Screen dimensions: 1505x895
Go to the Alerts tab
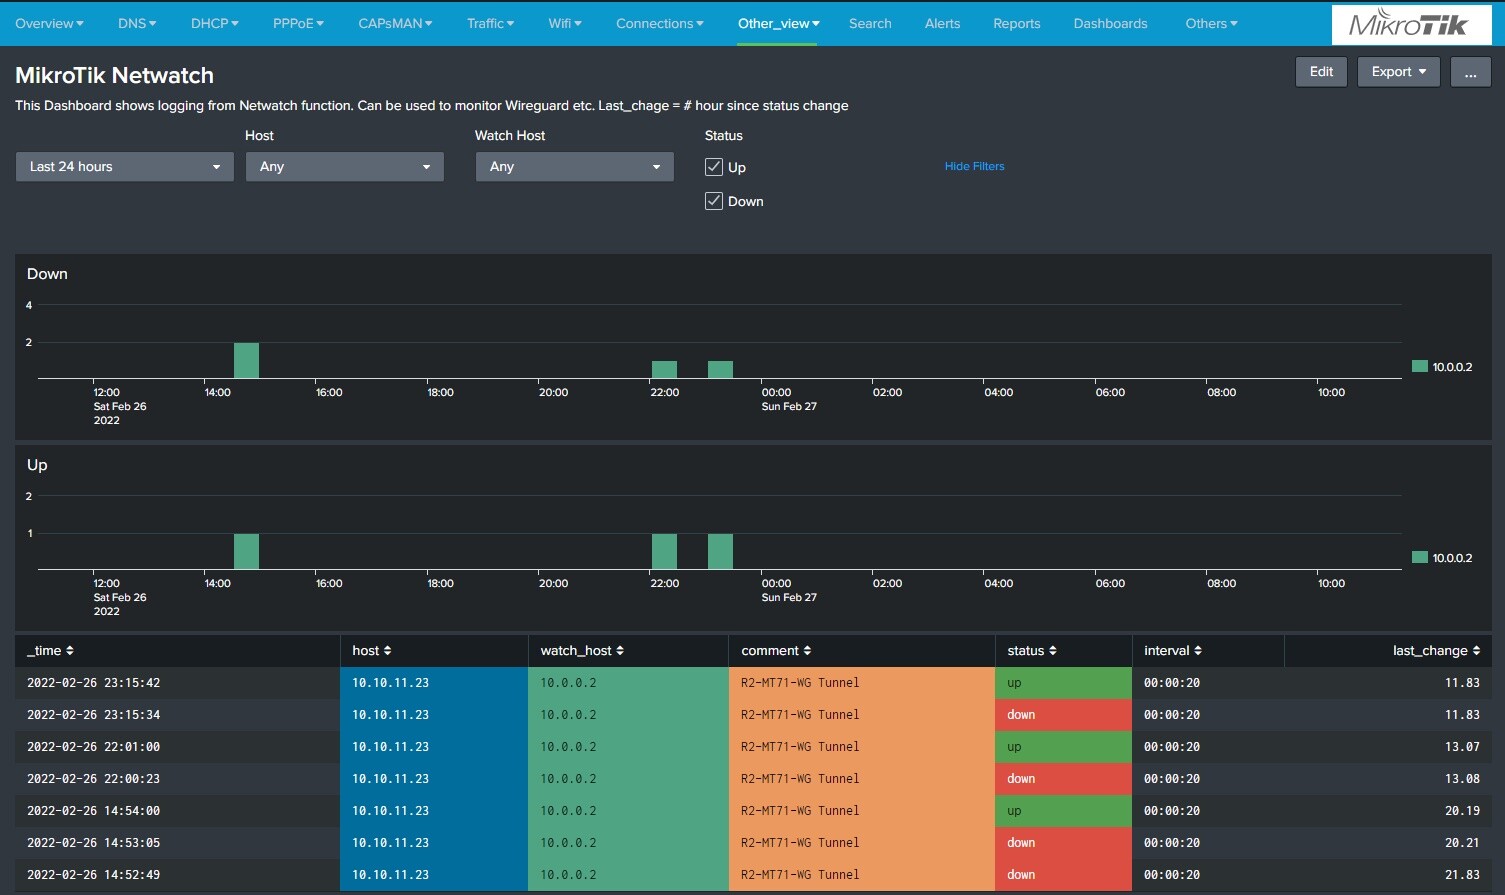[942, 23]
